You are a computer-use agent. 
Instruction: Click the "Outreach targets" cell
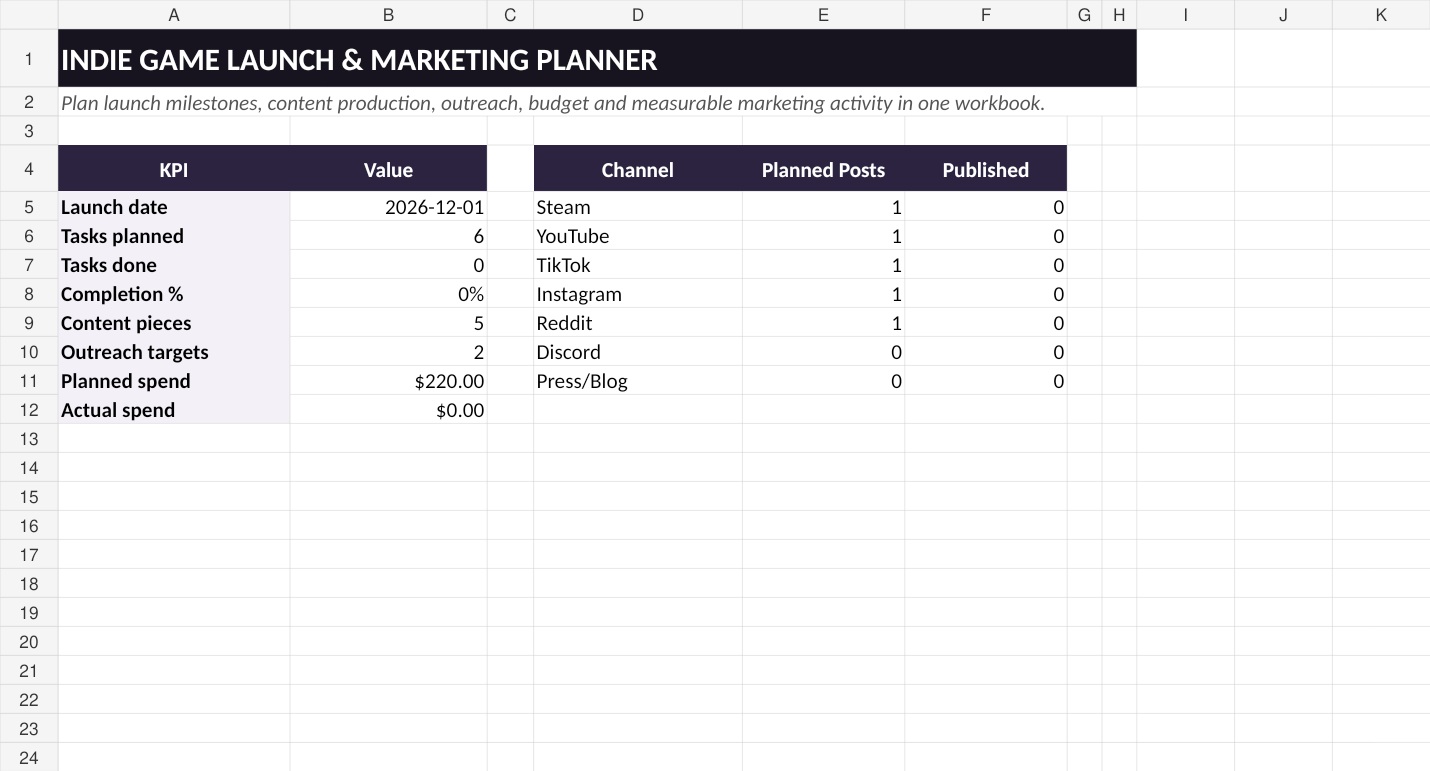(174, 352)
